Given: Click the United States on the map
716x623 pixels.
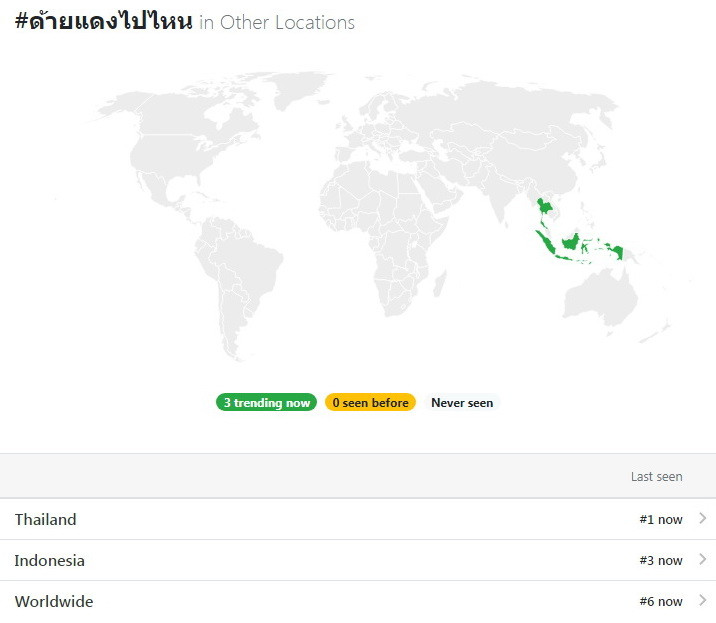Looking at the screenshot, I should point(171,155).
